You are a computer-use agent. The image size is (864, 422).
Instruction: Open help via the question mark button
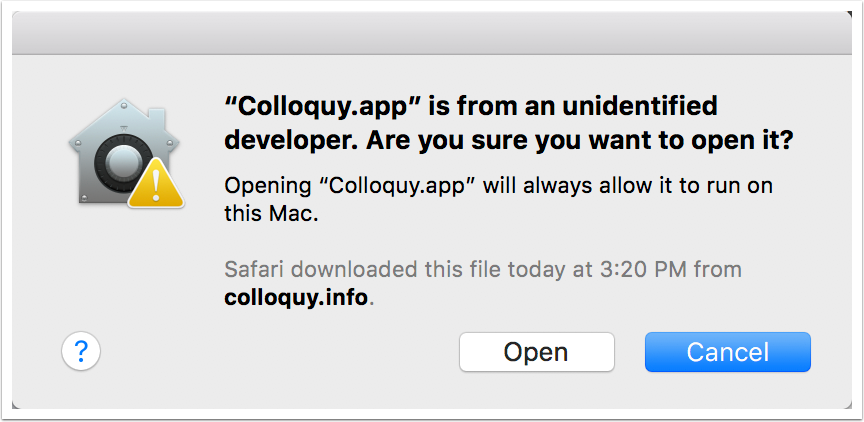(x=81, y=350)
